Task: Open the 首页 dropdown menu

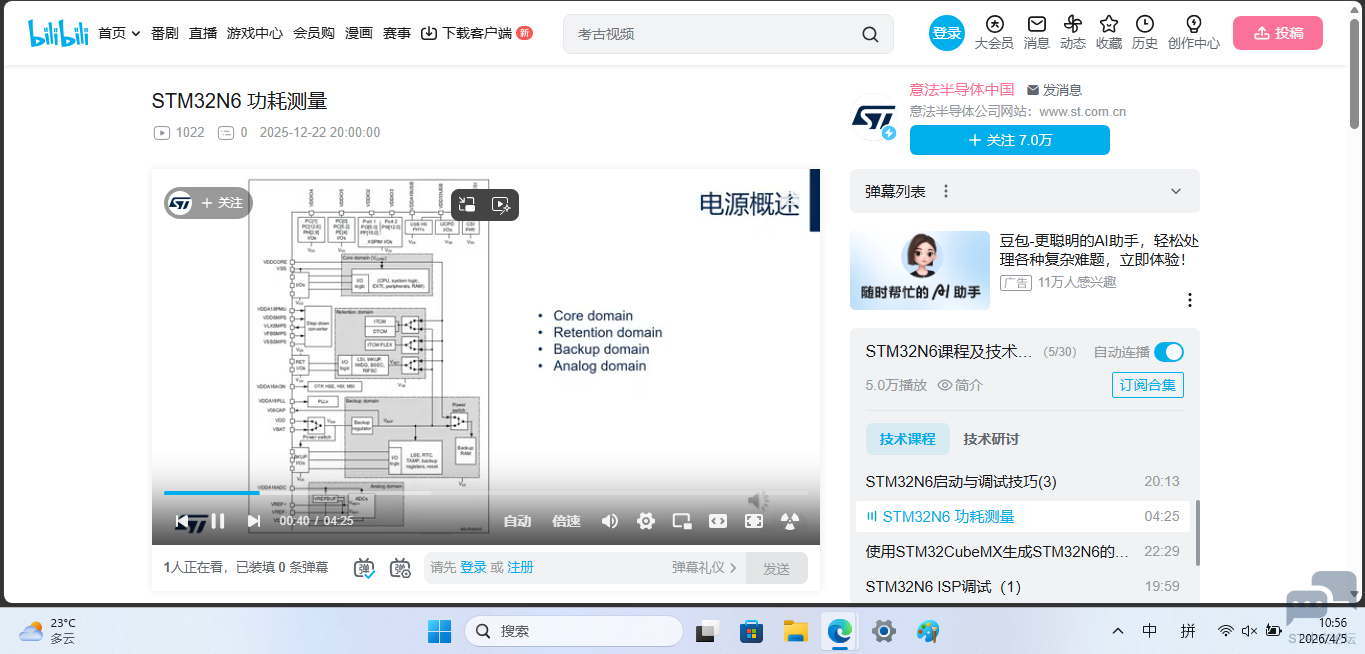Action: click(x=119, y=33)
